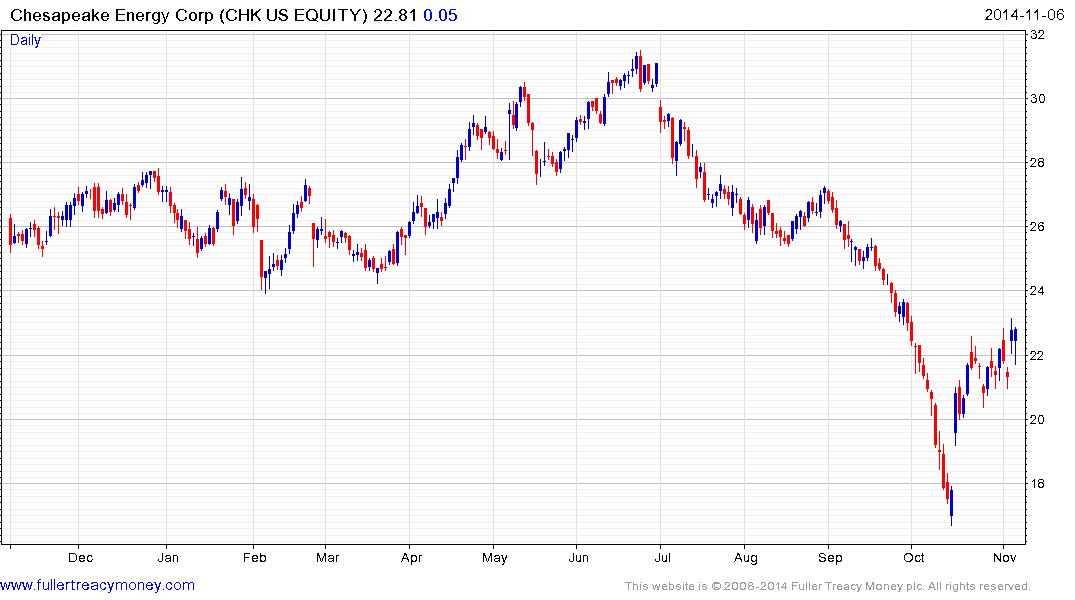This screenshot has height=600, width=1075.
Task: Click the 26 price axis label
Action: (x=1038, y=227)
